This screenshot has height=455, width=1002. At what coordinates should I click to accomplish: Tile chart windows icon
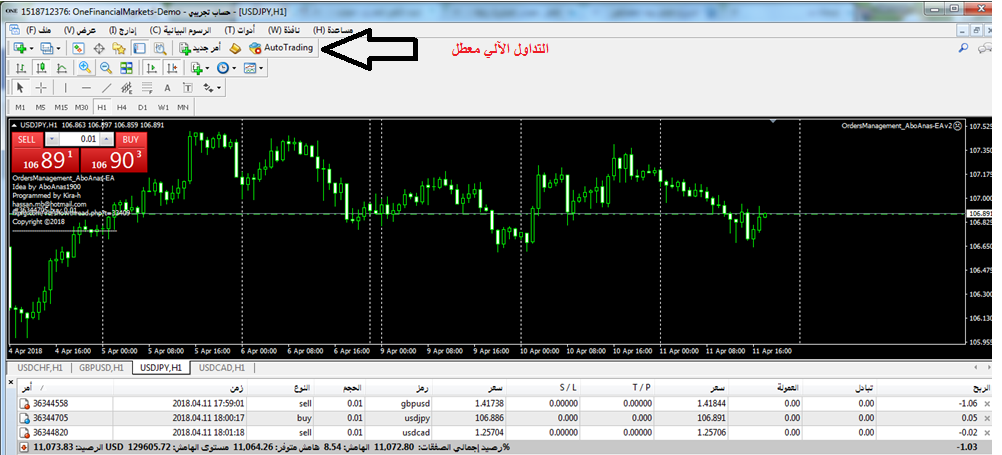[126, 68]
